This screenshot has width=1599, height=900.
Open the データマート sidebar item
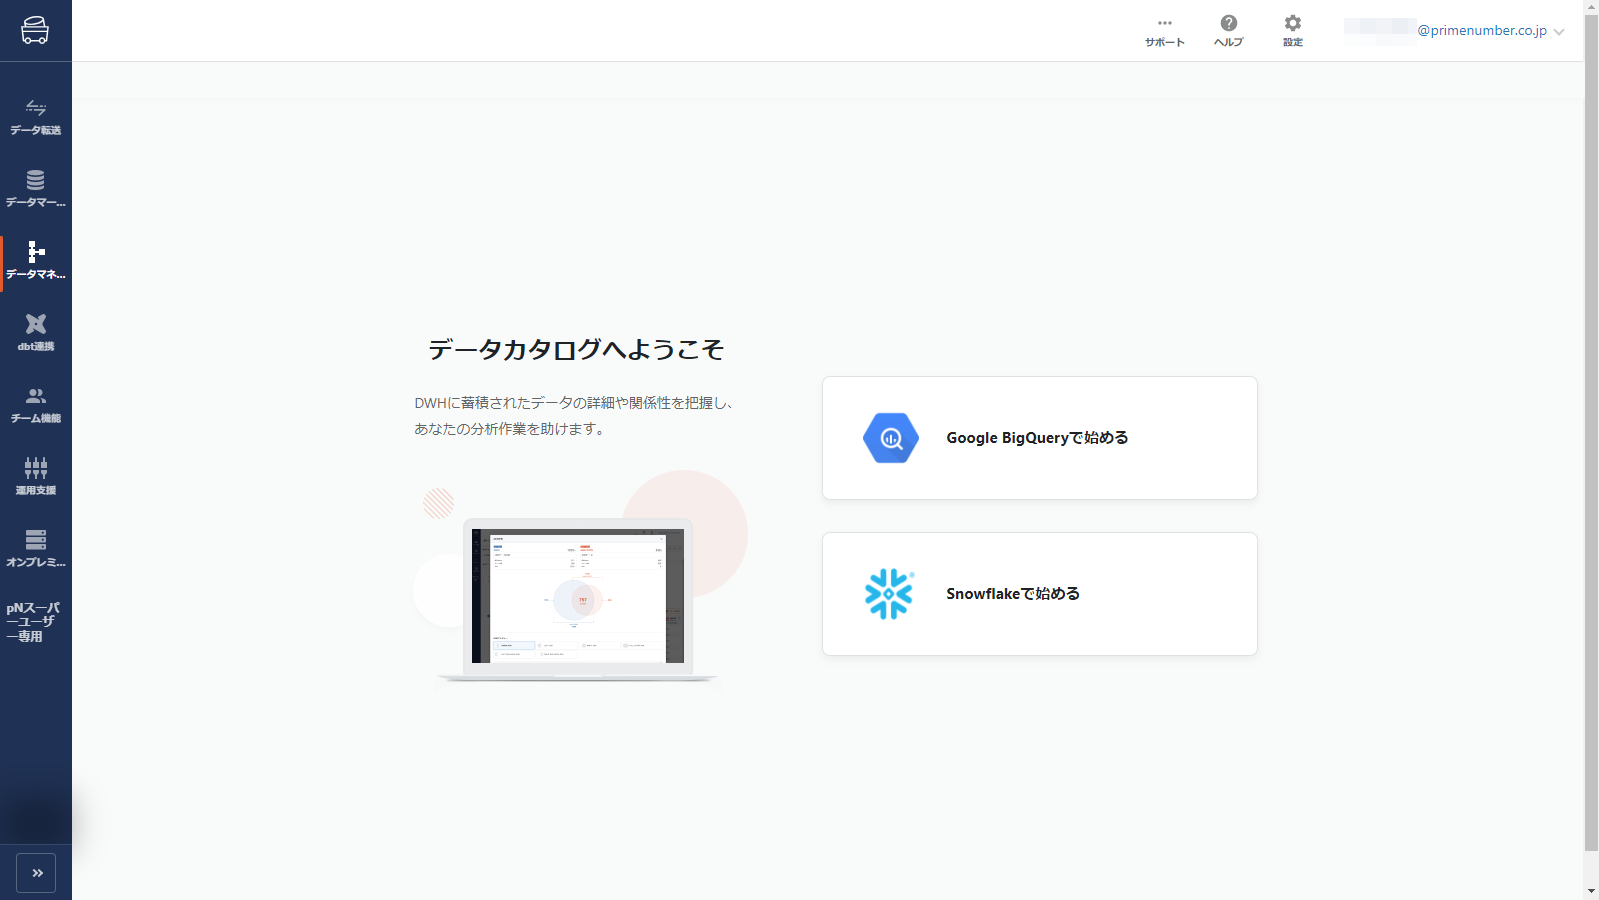36,191
